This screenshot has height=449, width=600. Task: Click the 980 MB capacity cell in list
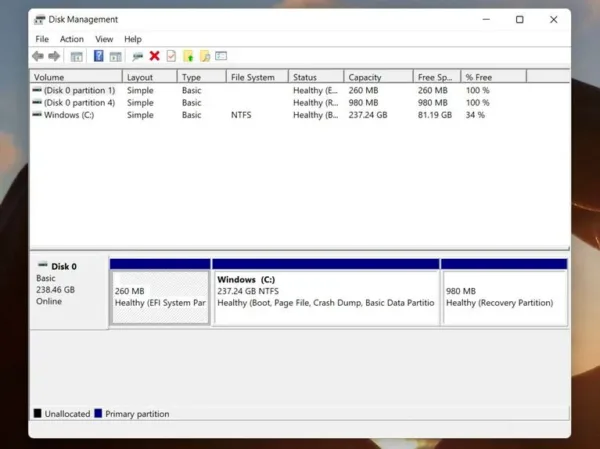pos(363,103)
